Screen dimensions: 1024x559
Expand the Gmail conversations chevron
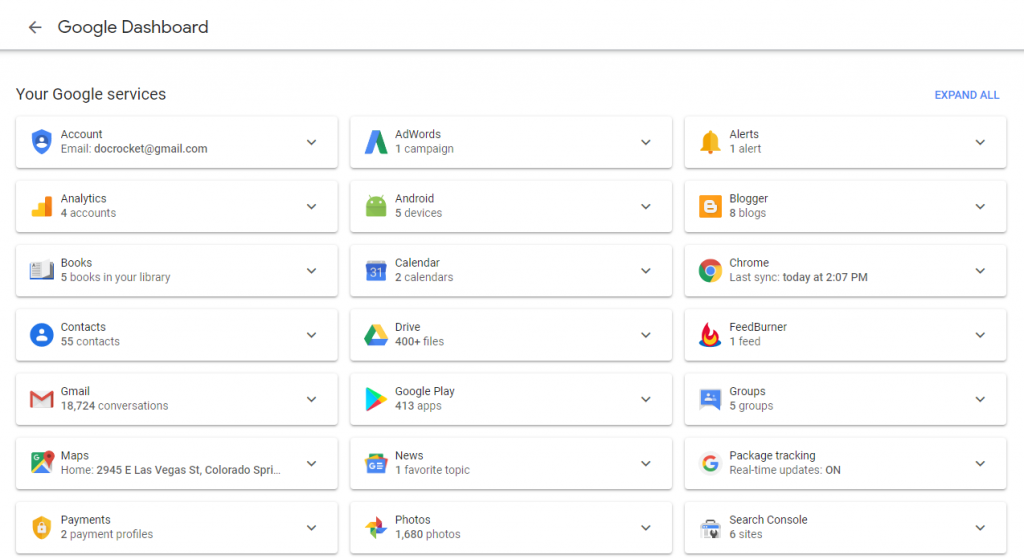click(x=312, y=399)
